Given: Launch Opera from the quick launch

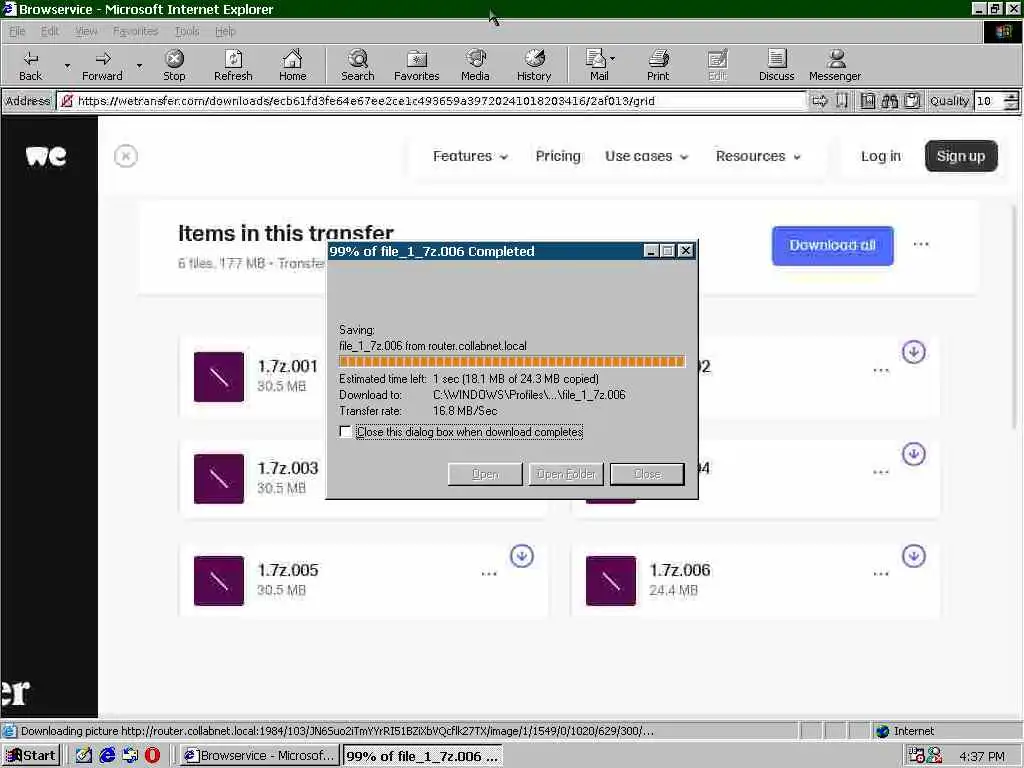Looking at the screenshot, I should coord(152,756).
